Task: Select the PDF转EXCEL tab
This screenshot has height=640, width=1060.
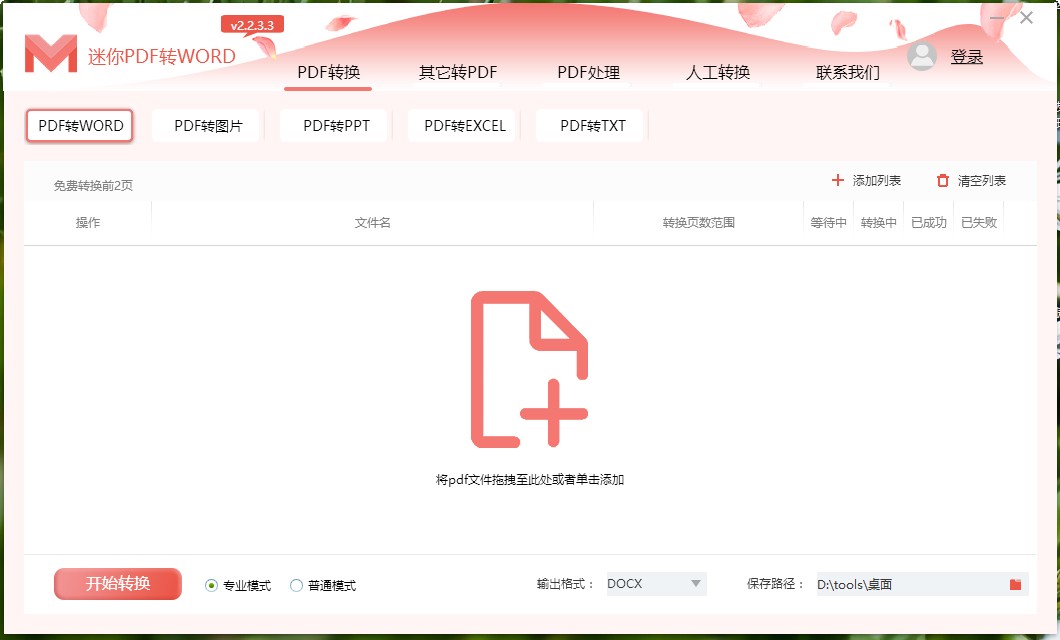Action: pyautogui.click(x=462, y=125)
